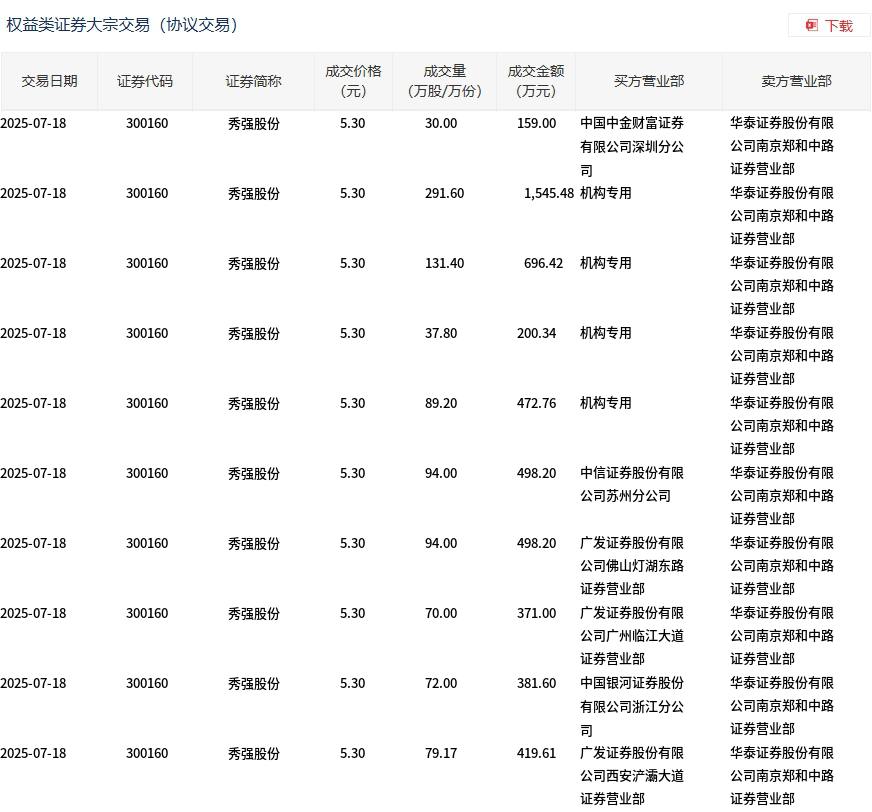
Task: Select the 买方营业部 column header
Action: coord(649,82)
